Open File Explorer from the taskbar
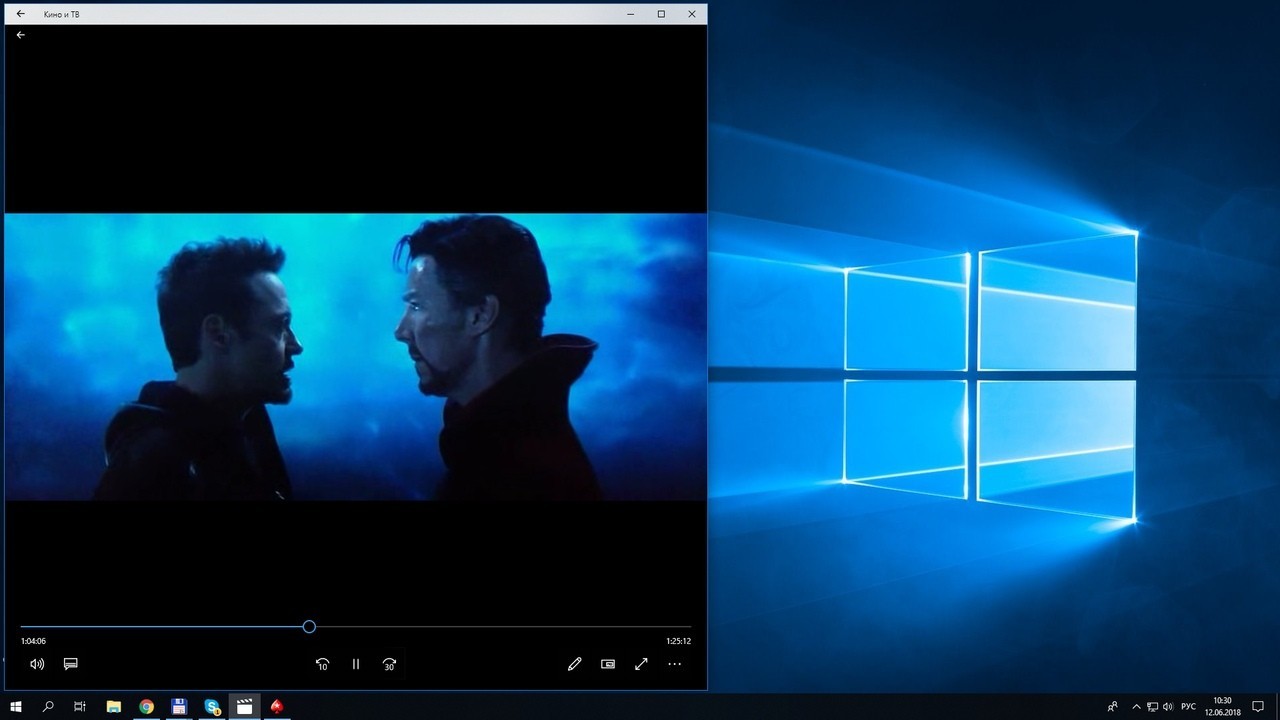1280x720 pixels. [x=114, y=707]
